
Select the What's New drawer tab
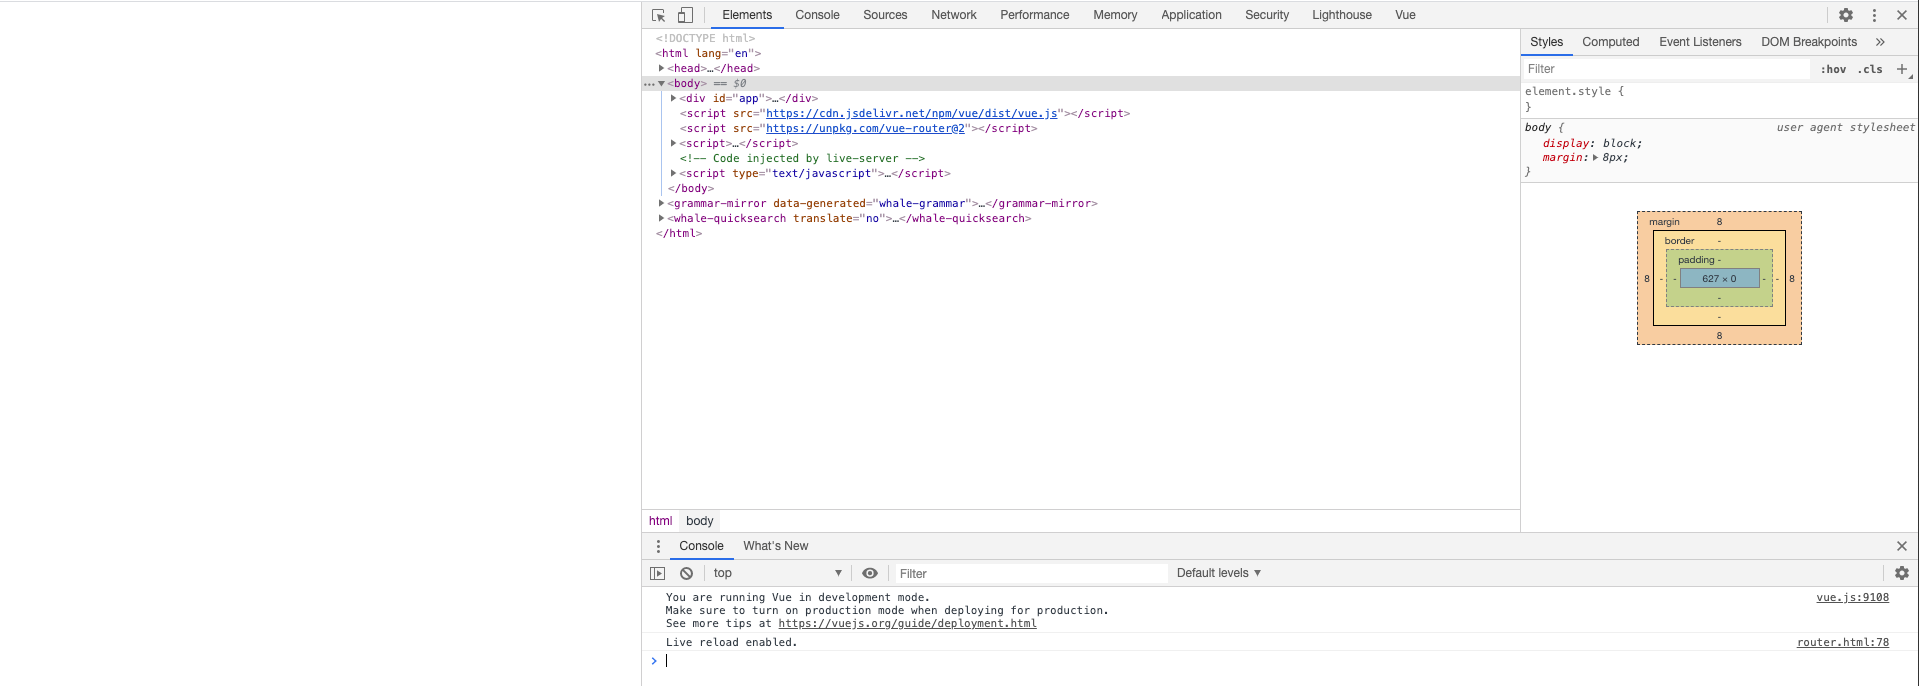(775, 546)
